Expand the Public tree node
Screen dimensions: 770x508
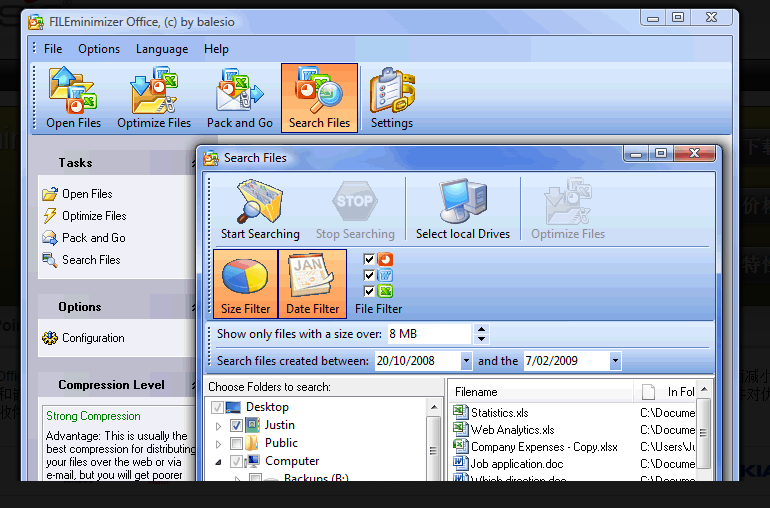pos(219,444)
